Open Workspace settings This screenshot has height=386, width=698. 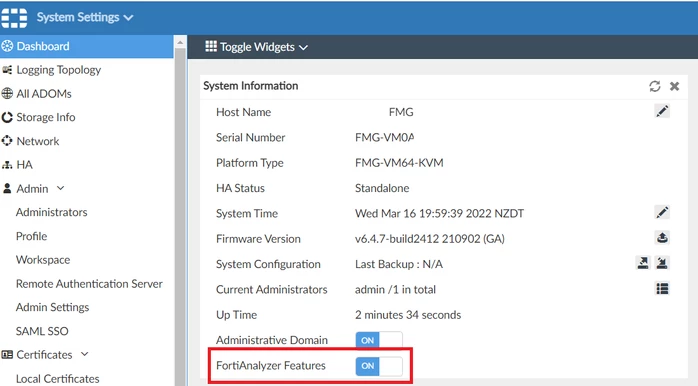[43, 260]
